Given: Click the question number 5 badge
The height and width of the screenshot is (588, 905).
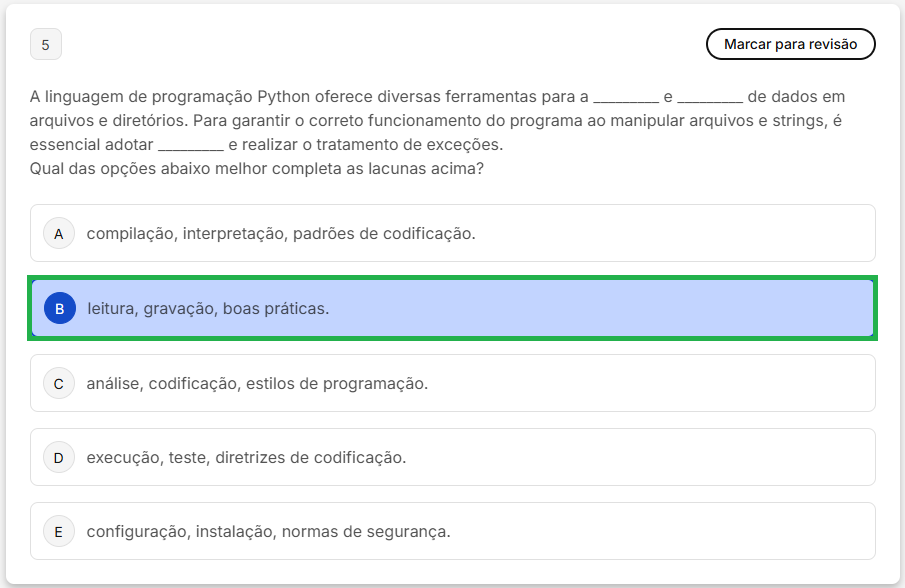Looking at the screenshot, I should [46, 45].
